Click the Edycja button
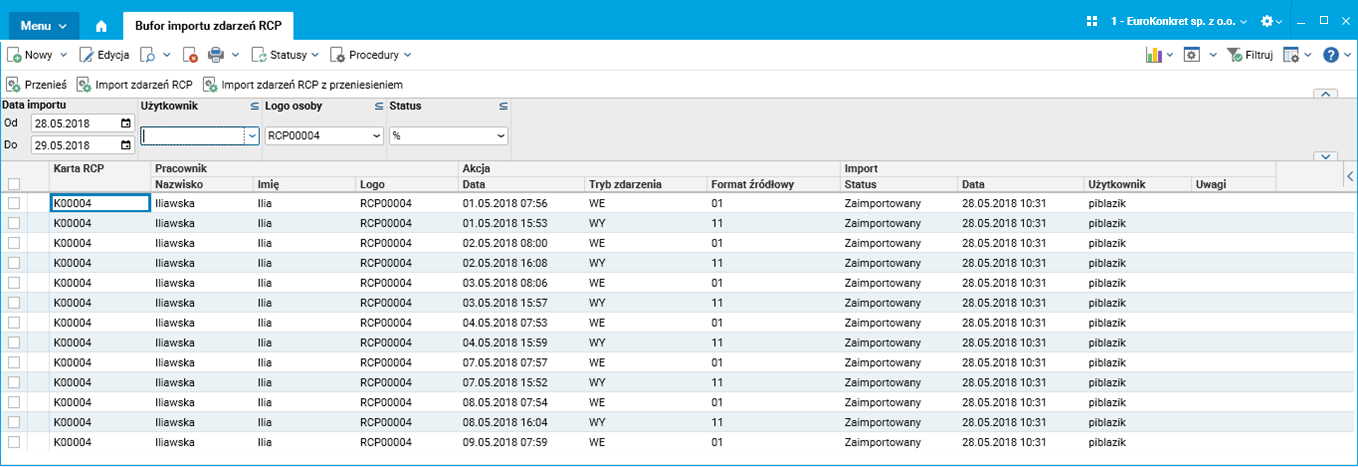 [x=105, y=55]
